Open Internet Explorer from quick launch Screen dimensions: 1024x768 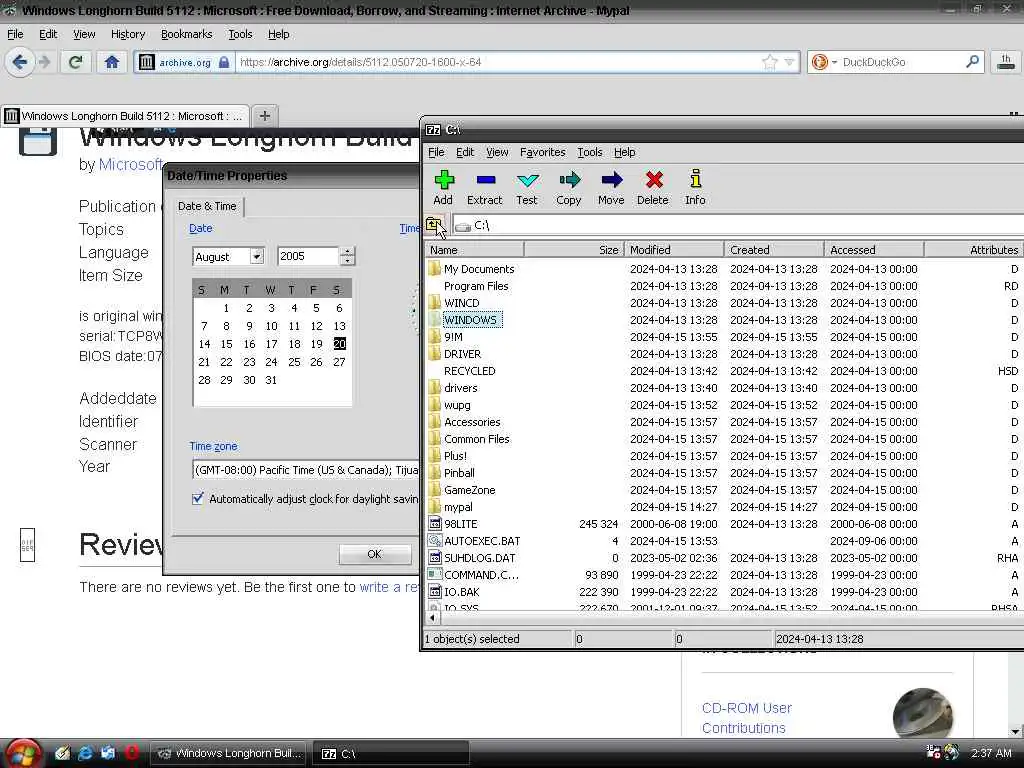tap(86, 753)
